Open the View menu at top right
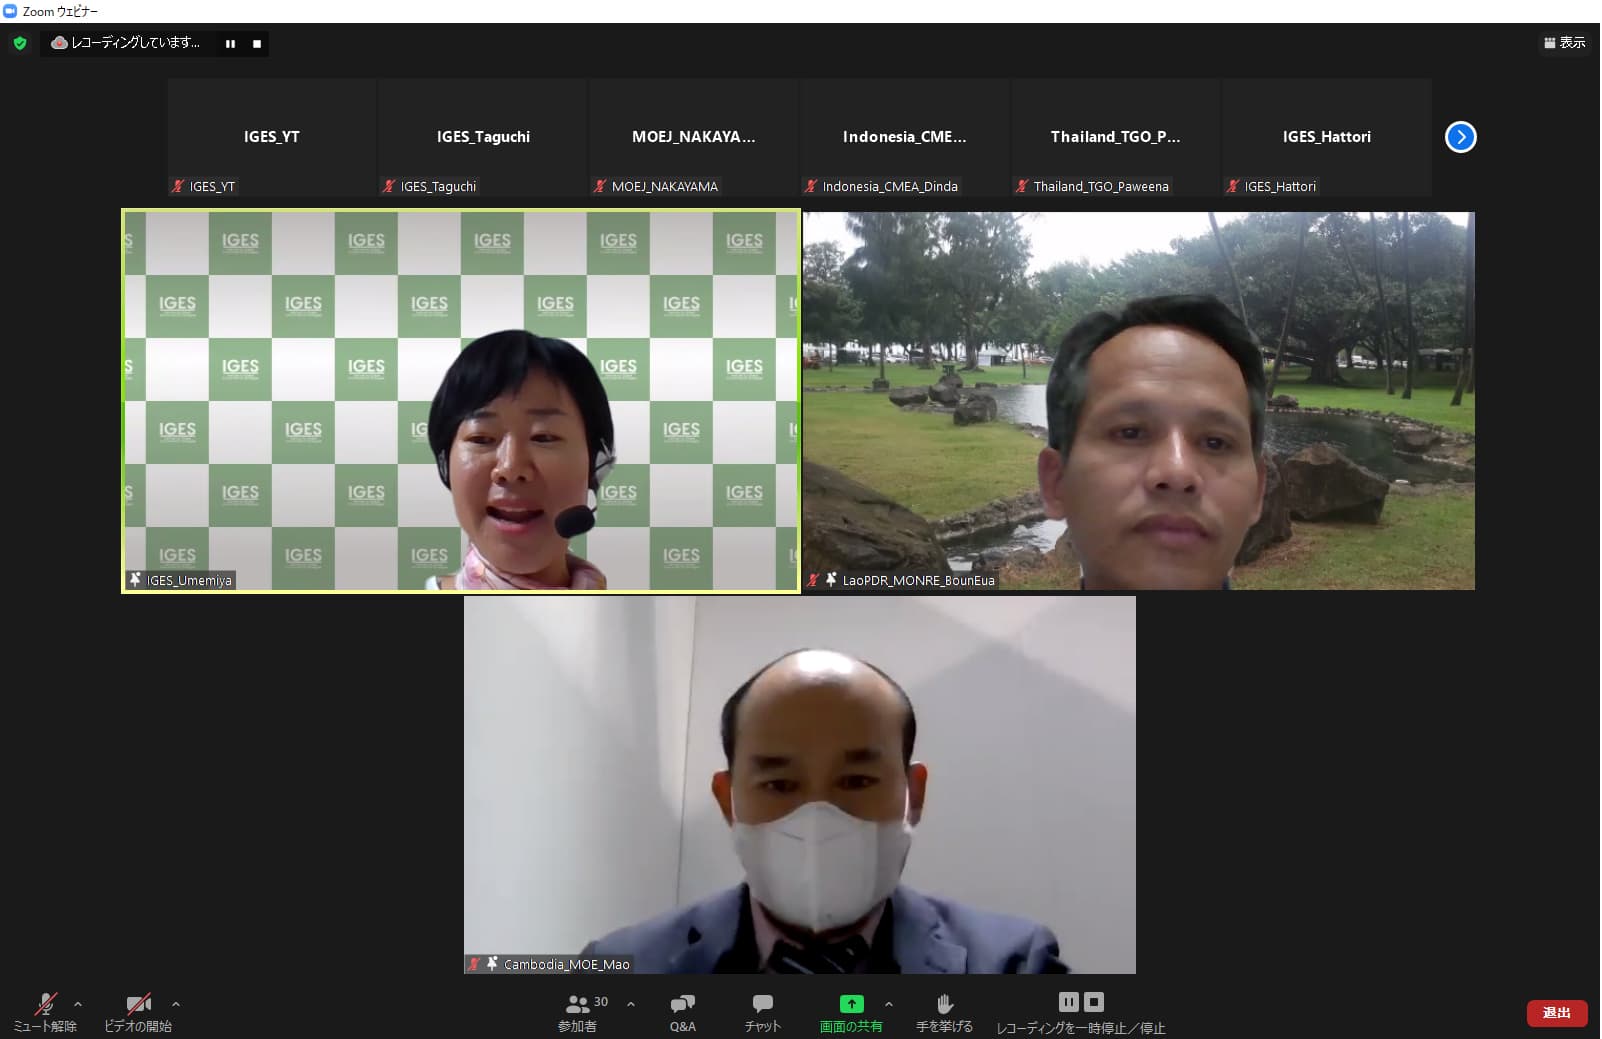This screenshot has height=1039, width=1602. (x=1565, y=42)
